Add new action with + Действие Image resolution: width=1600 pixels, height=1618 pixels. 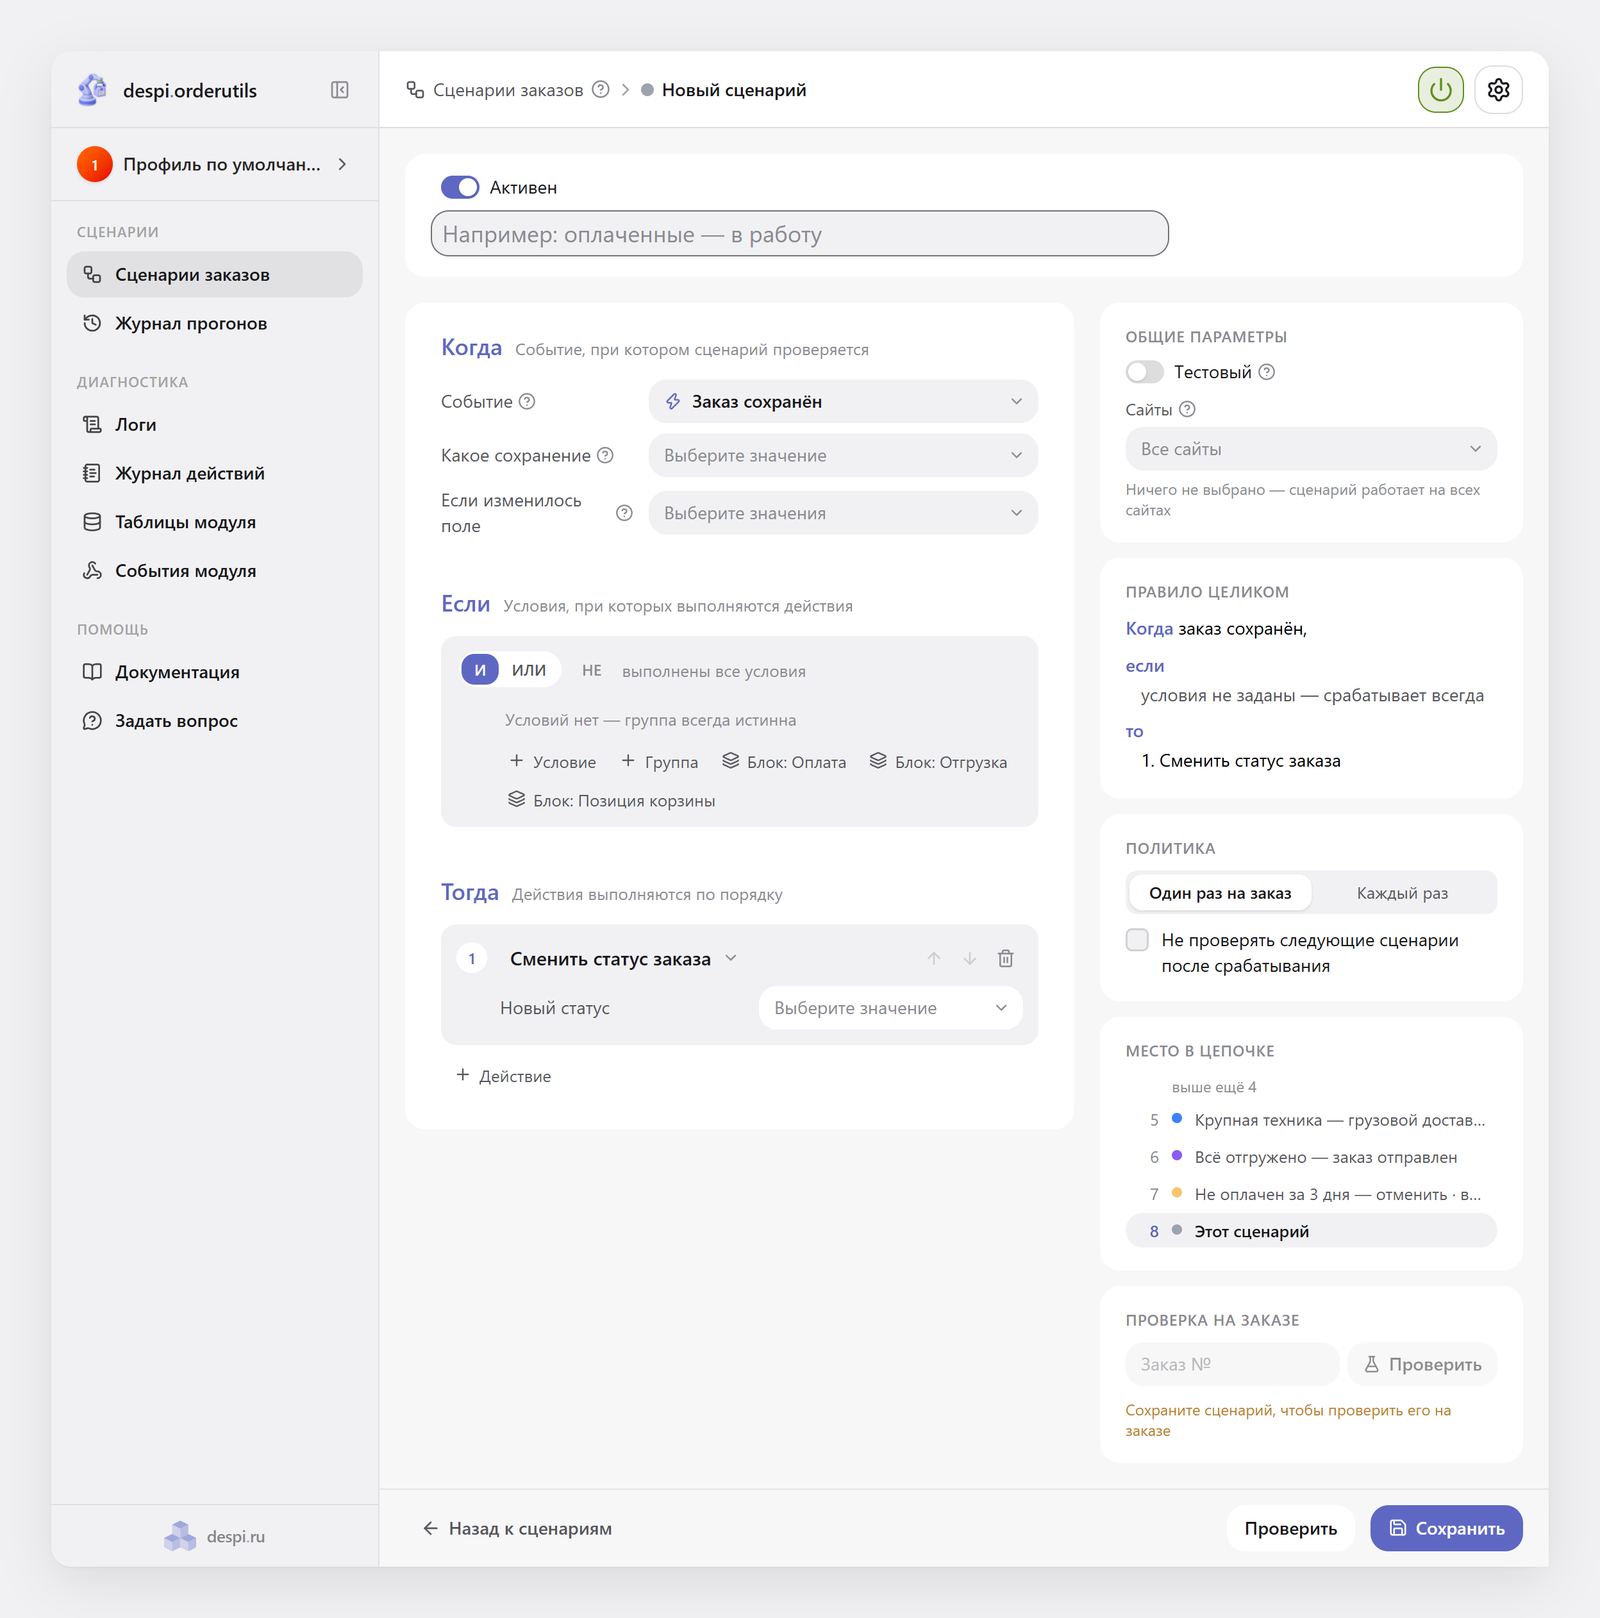point(503,1076)
